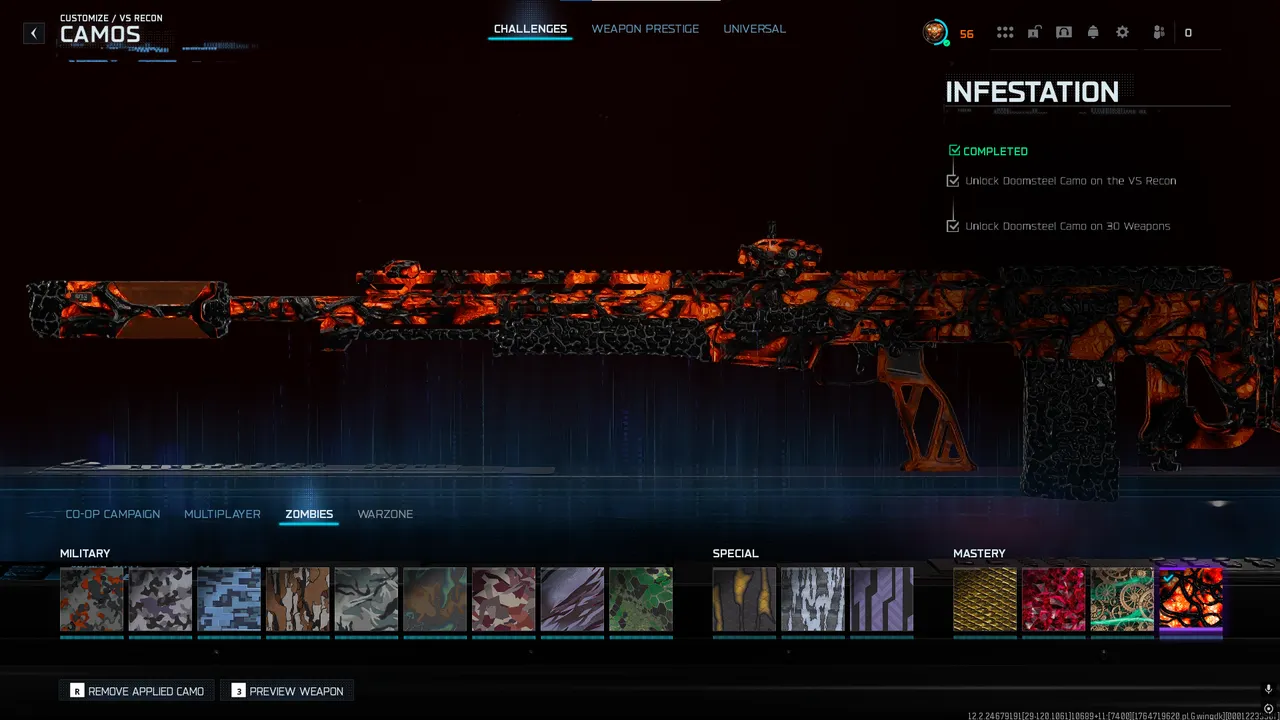Click the player level 56

point(966,34)
